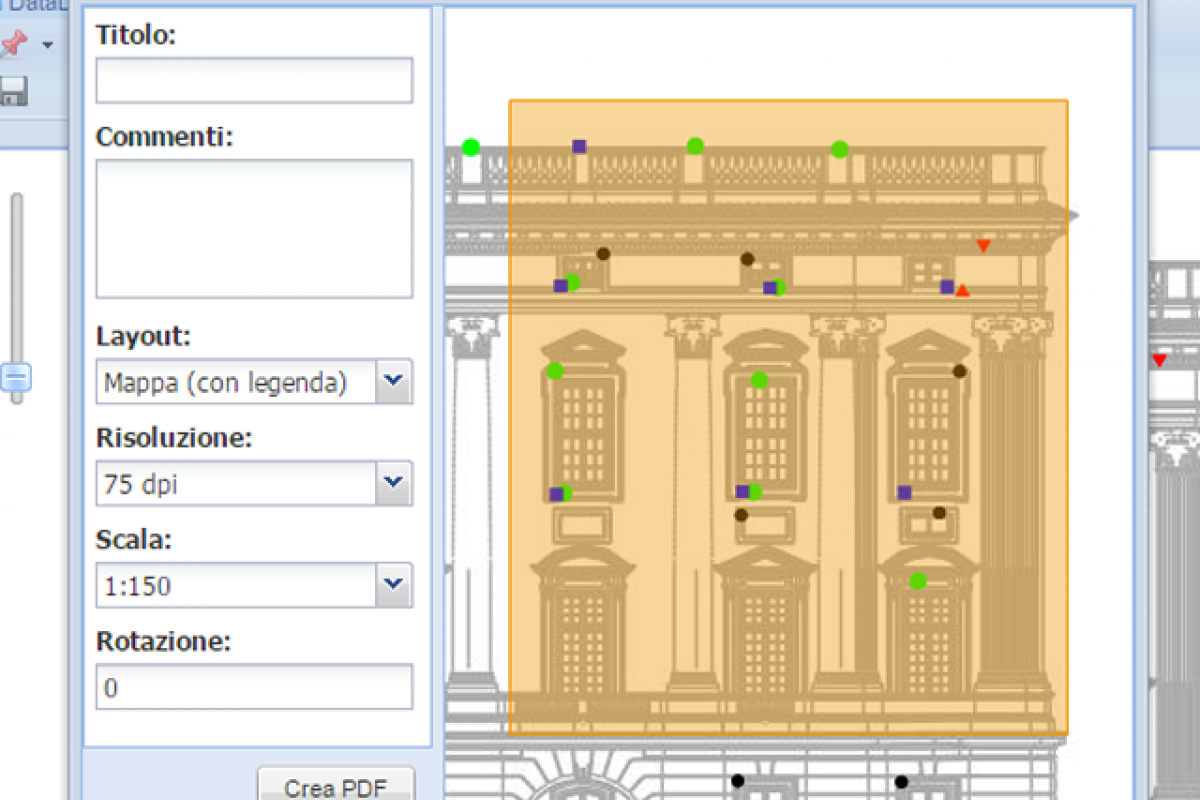Click the dark brown dot beside the upper right window
This screenshot has height=800, width=1200.
click(x=960, y=371)
